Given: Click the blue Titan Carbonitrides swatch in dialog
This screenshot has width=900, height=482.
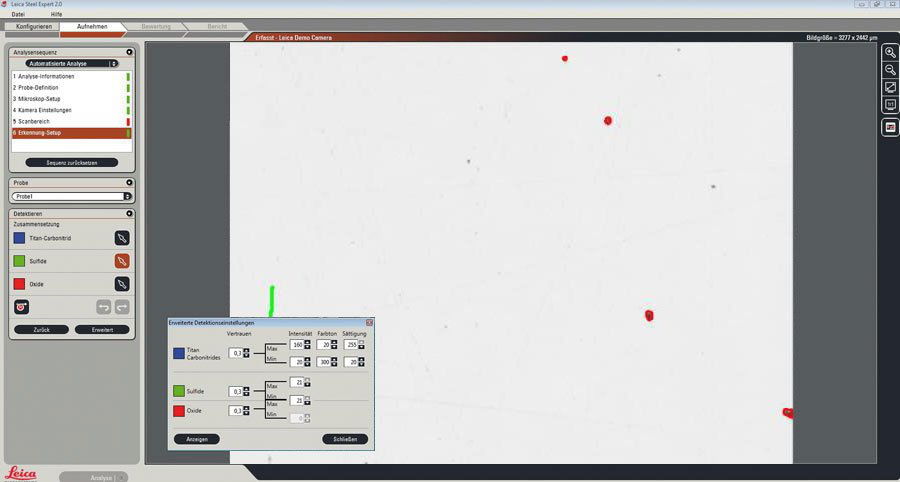Looking at the screenshot, I should point(179,353).
